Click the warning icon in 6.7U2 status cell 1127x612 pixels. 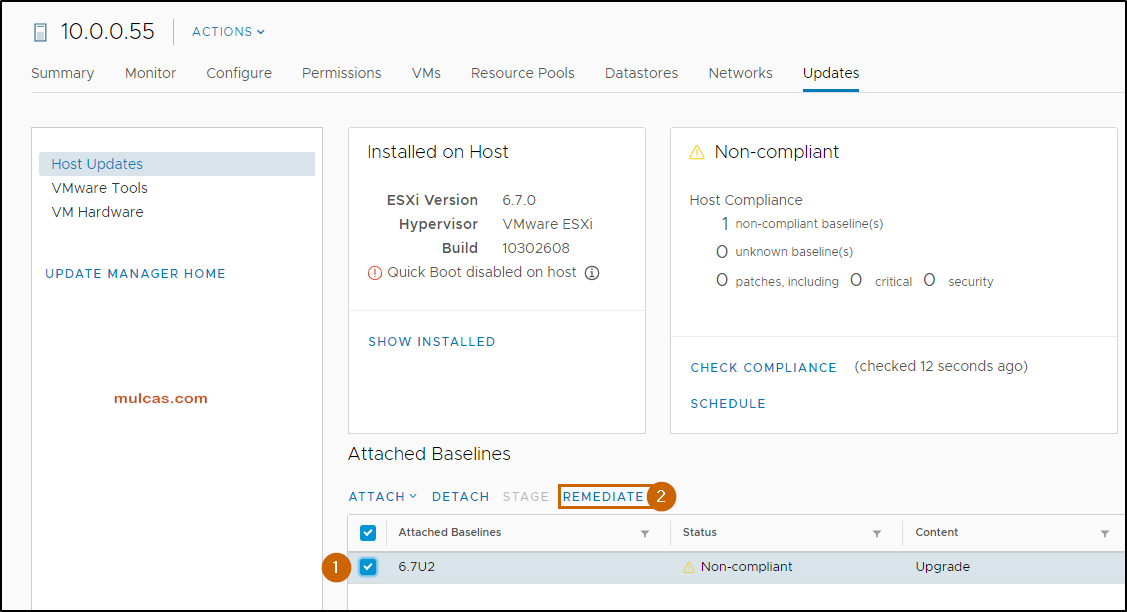click(x=688, y=567)
